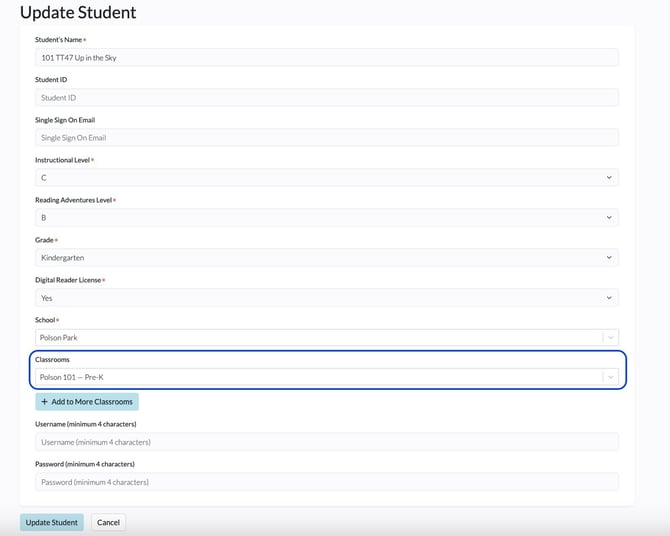Click the Add to More Classrooms button
The height and width of the screenshot is (536, 670).
(87, 402)
